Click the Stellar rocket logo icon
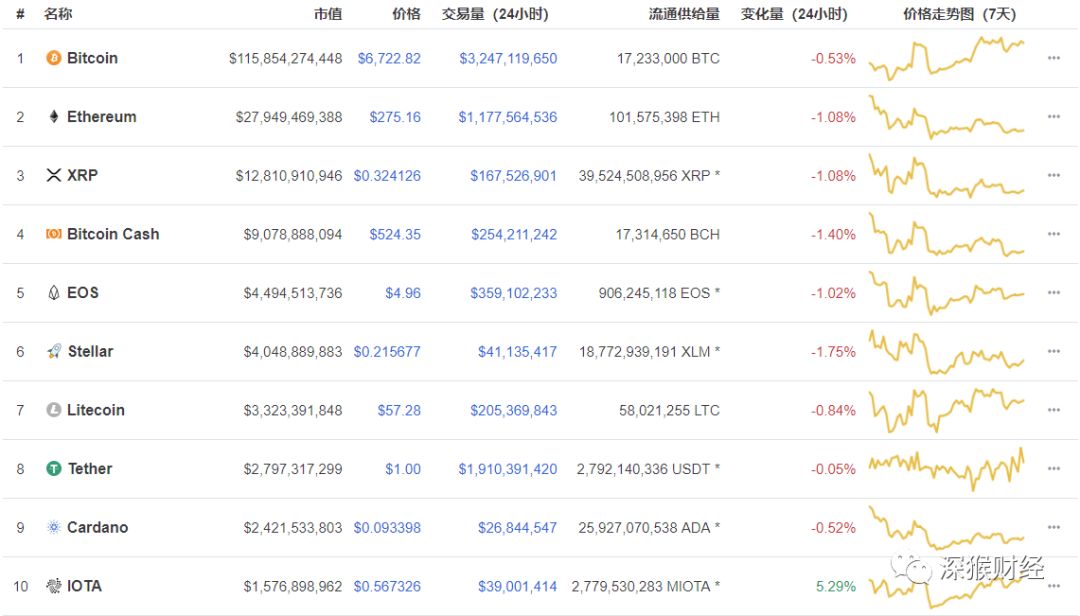This screenshot has height=616, width=1080. (54, 351)
